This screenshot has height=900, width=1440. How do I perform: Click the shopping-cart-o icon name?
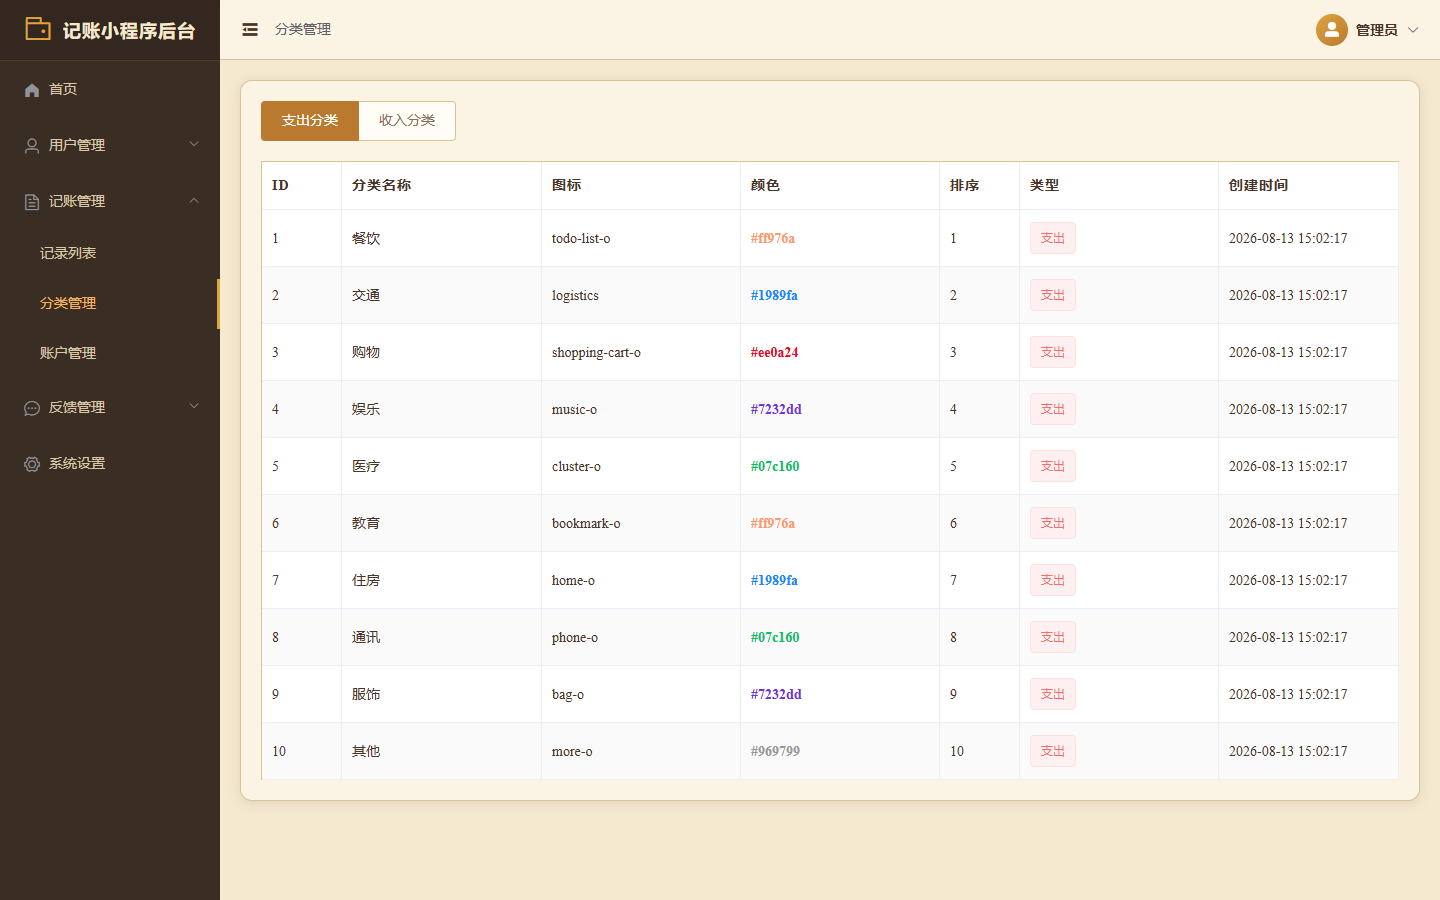click(x=596, y=352)
